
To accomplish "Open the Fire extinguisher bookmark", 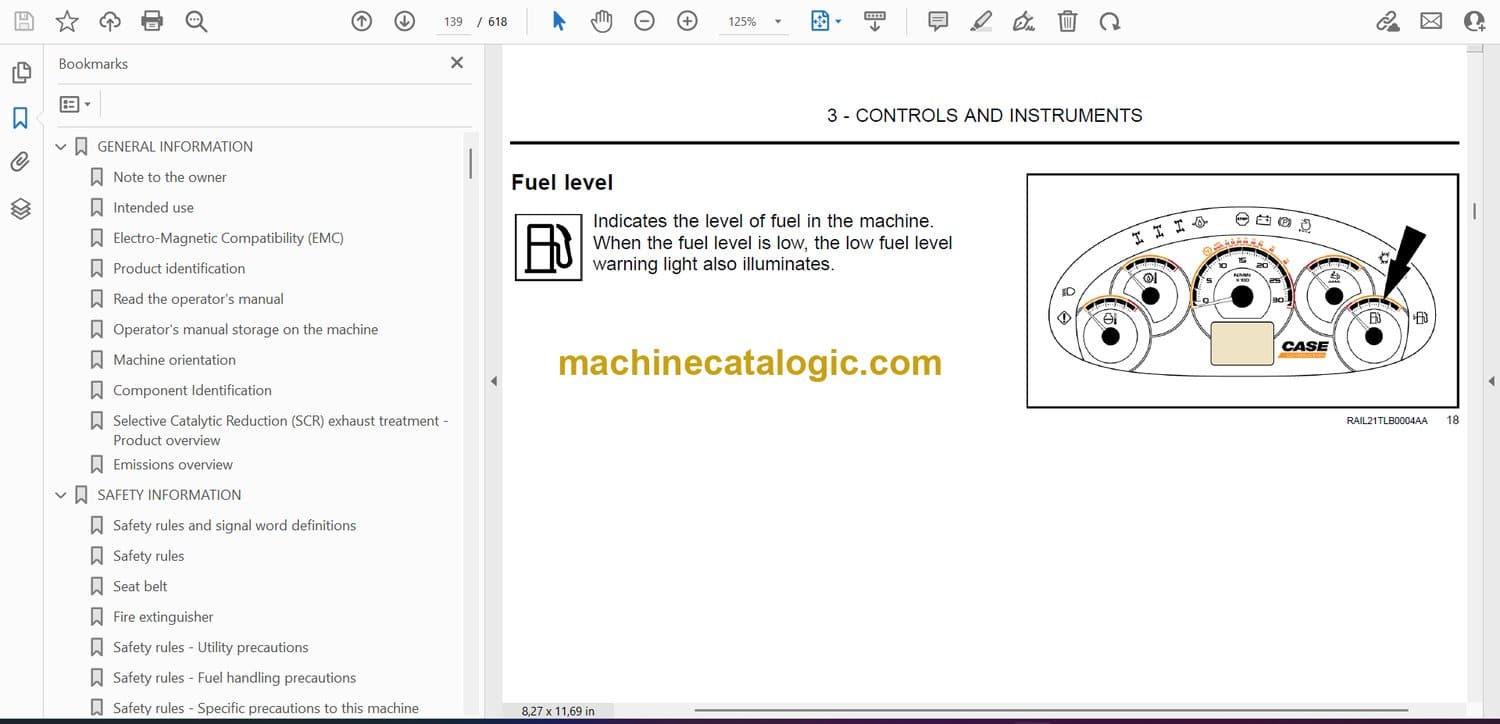I will 163,617.
